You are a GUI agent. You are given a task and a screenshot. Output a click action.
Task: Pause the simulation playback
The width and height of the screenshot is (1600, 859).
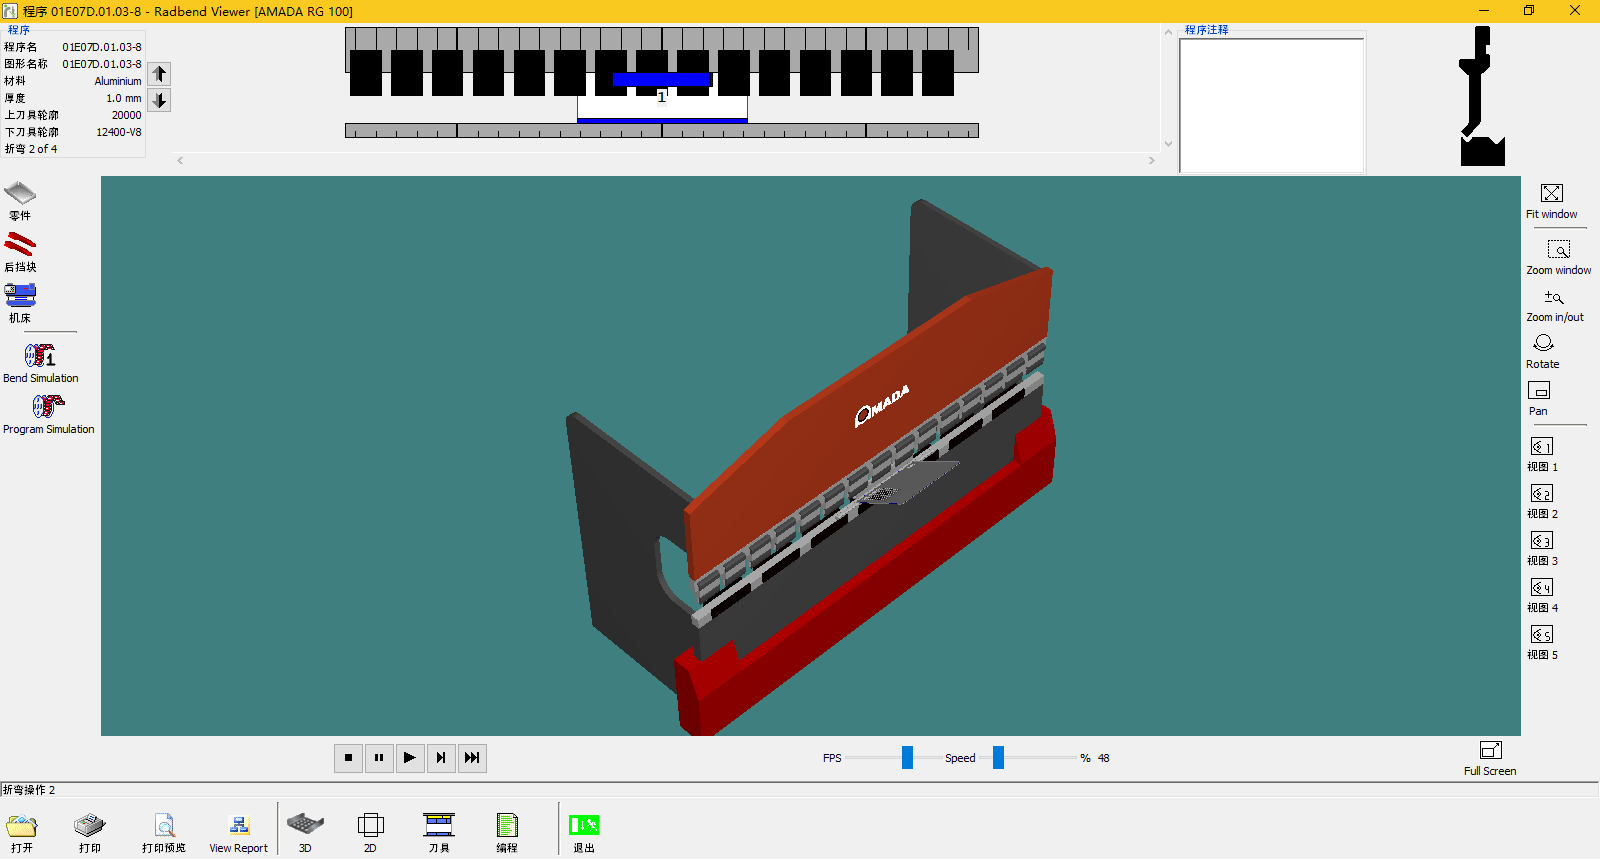tap(379, 758)
